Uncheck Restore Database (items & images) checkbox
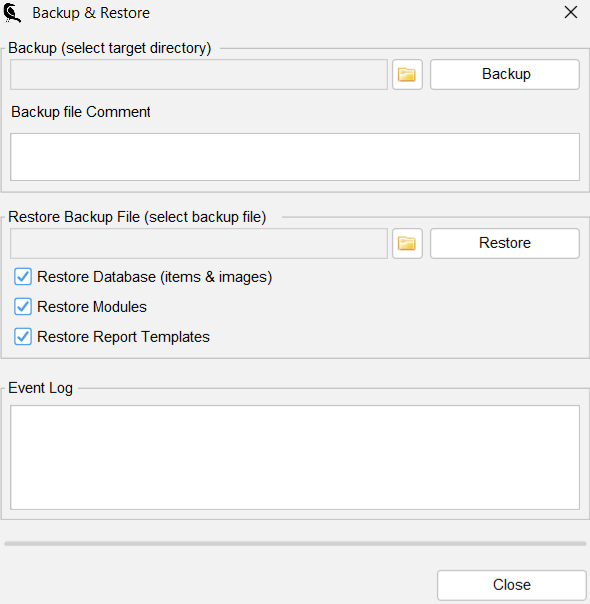This screenshot has width=590, height=604. [23, 277]
